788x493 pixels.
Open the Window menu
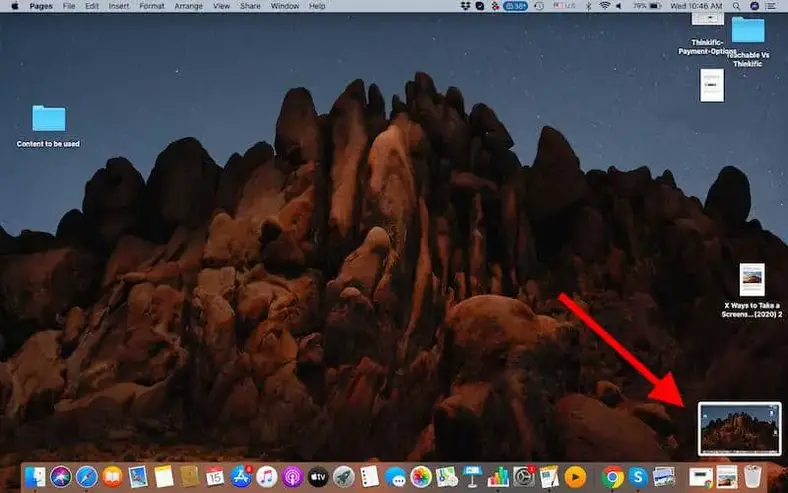(285, 6)
